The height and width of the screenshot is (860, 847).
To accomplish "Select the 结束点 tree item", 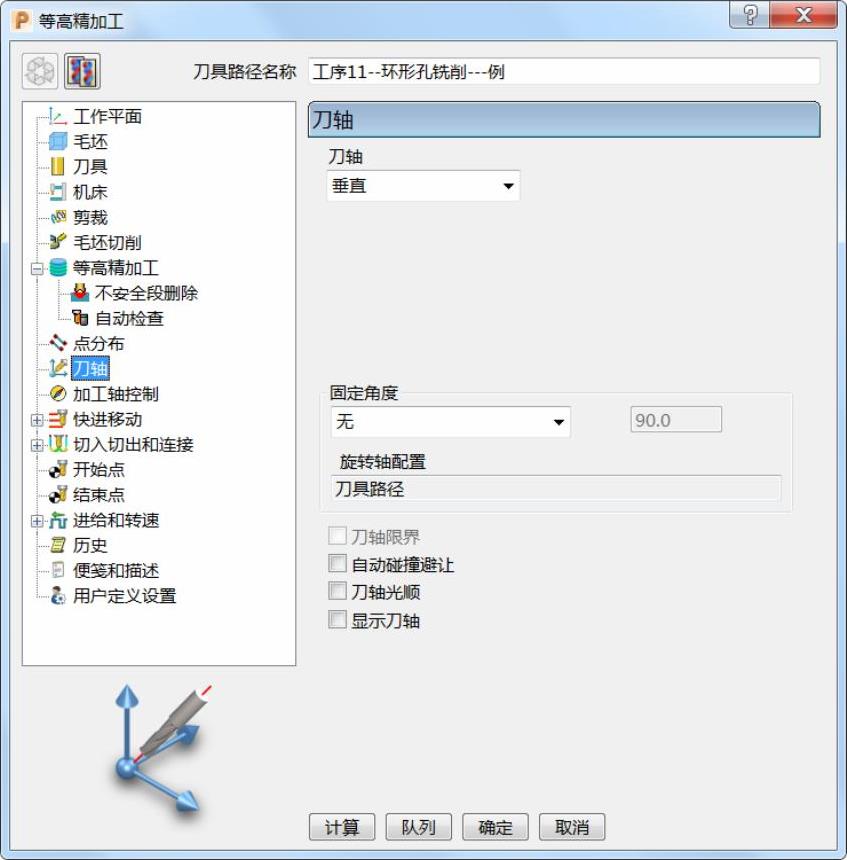I will pos(99,495).
